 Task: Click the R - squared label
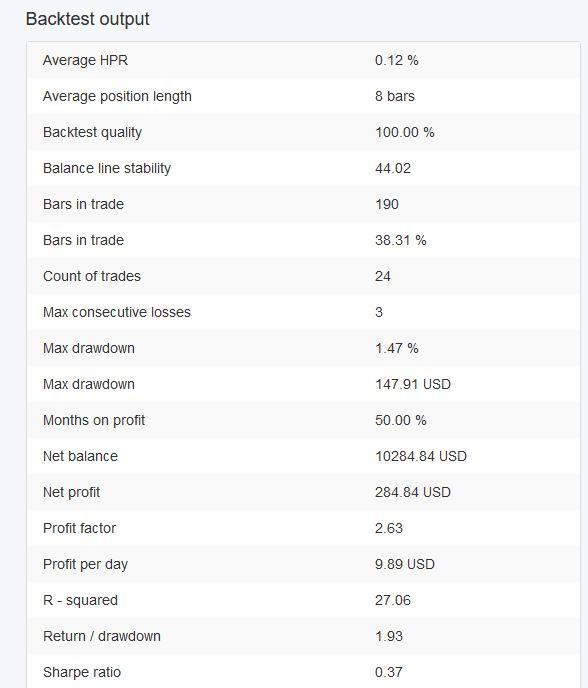click(x=80, y=600)
